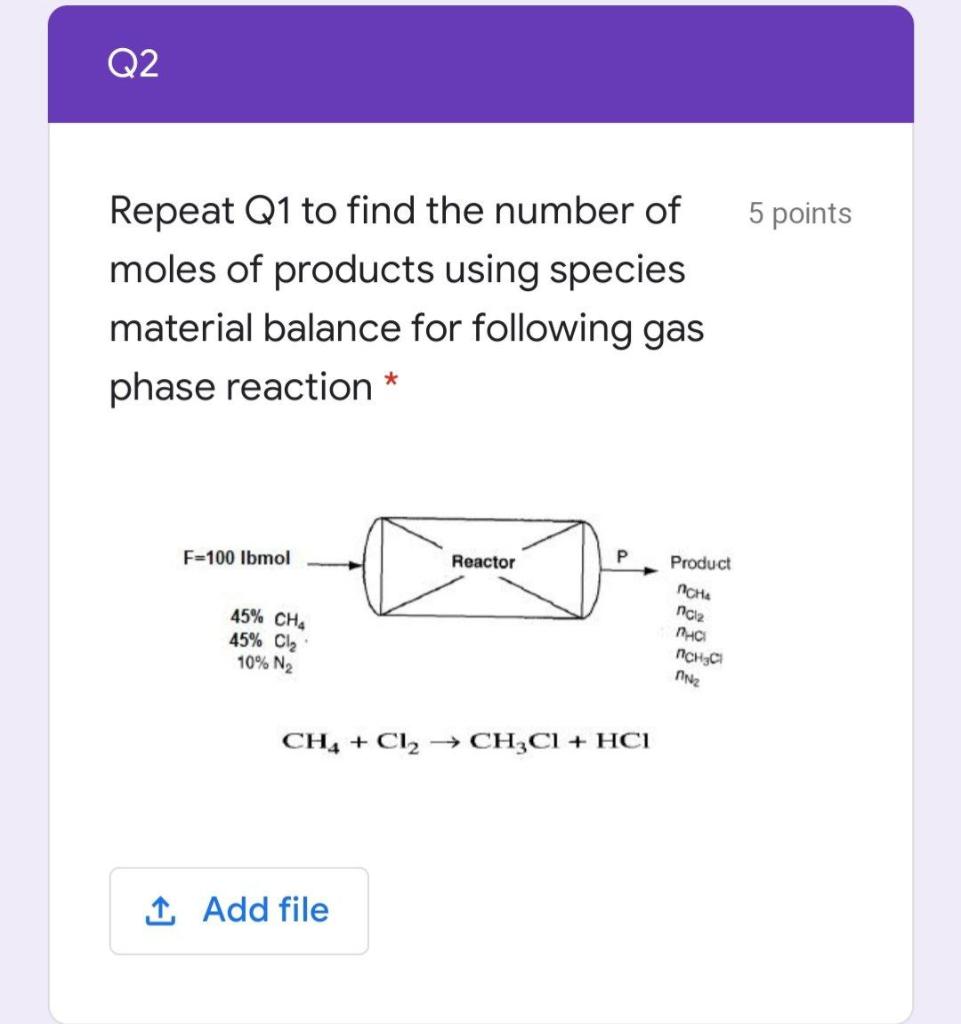Click the purple Q2 header banner
The height and width of the screenshot is (1024, 961).
tap(480, 62)
